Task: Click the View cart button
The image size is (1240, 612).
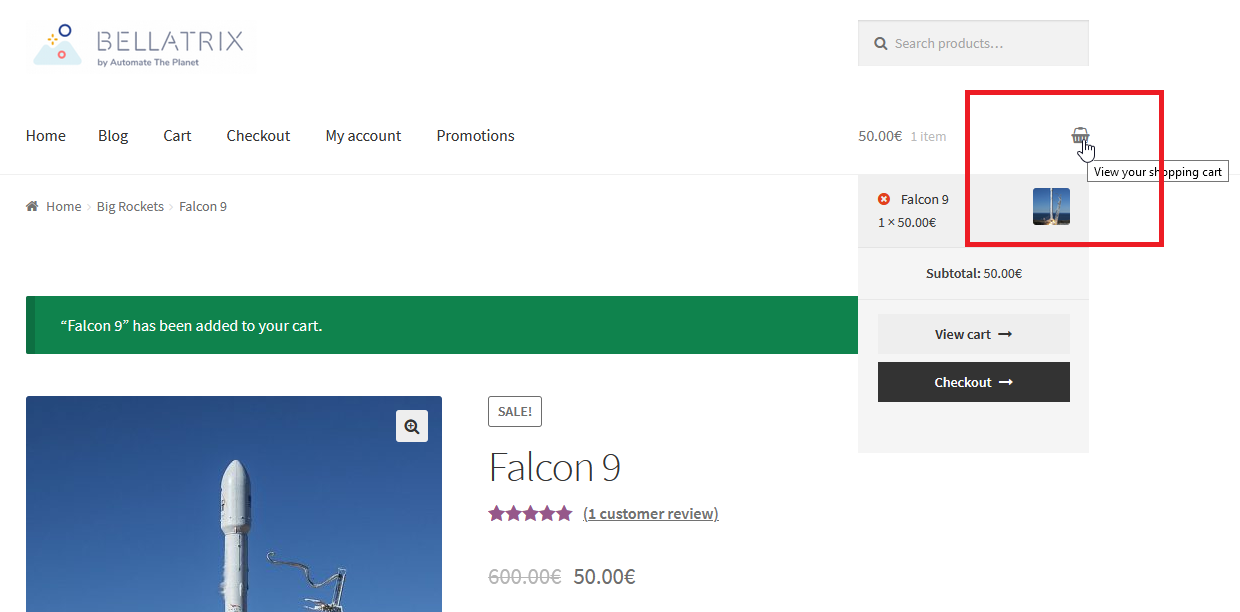Action: [973, 333]
